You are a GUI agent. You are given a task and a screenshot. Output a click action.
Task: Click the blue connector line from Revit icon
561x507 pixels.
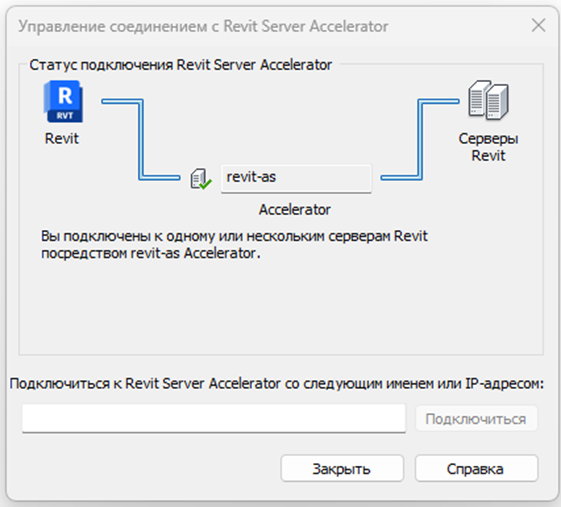click(x=141, y=140)
